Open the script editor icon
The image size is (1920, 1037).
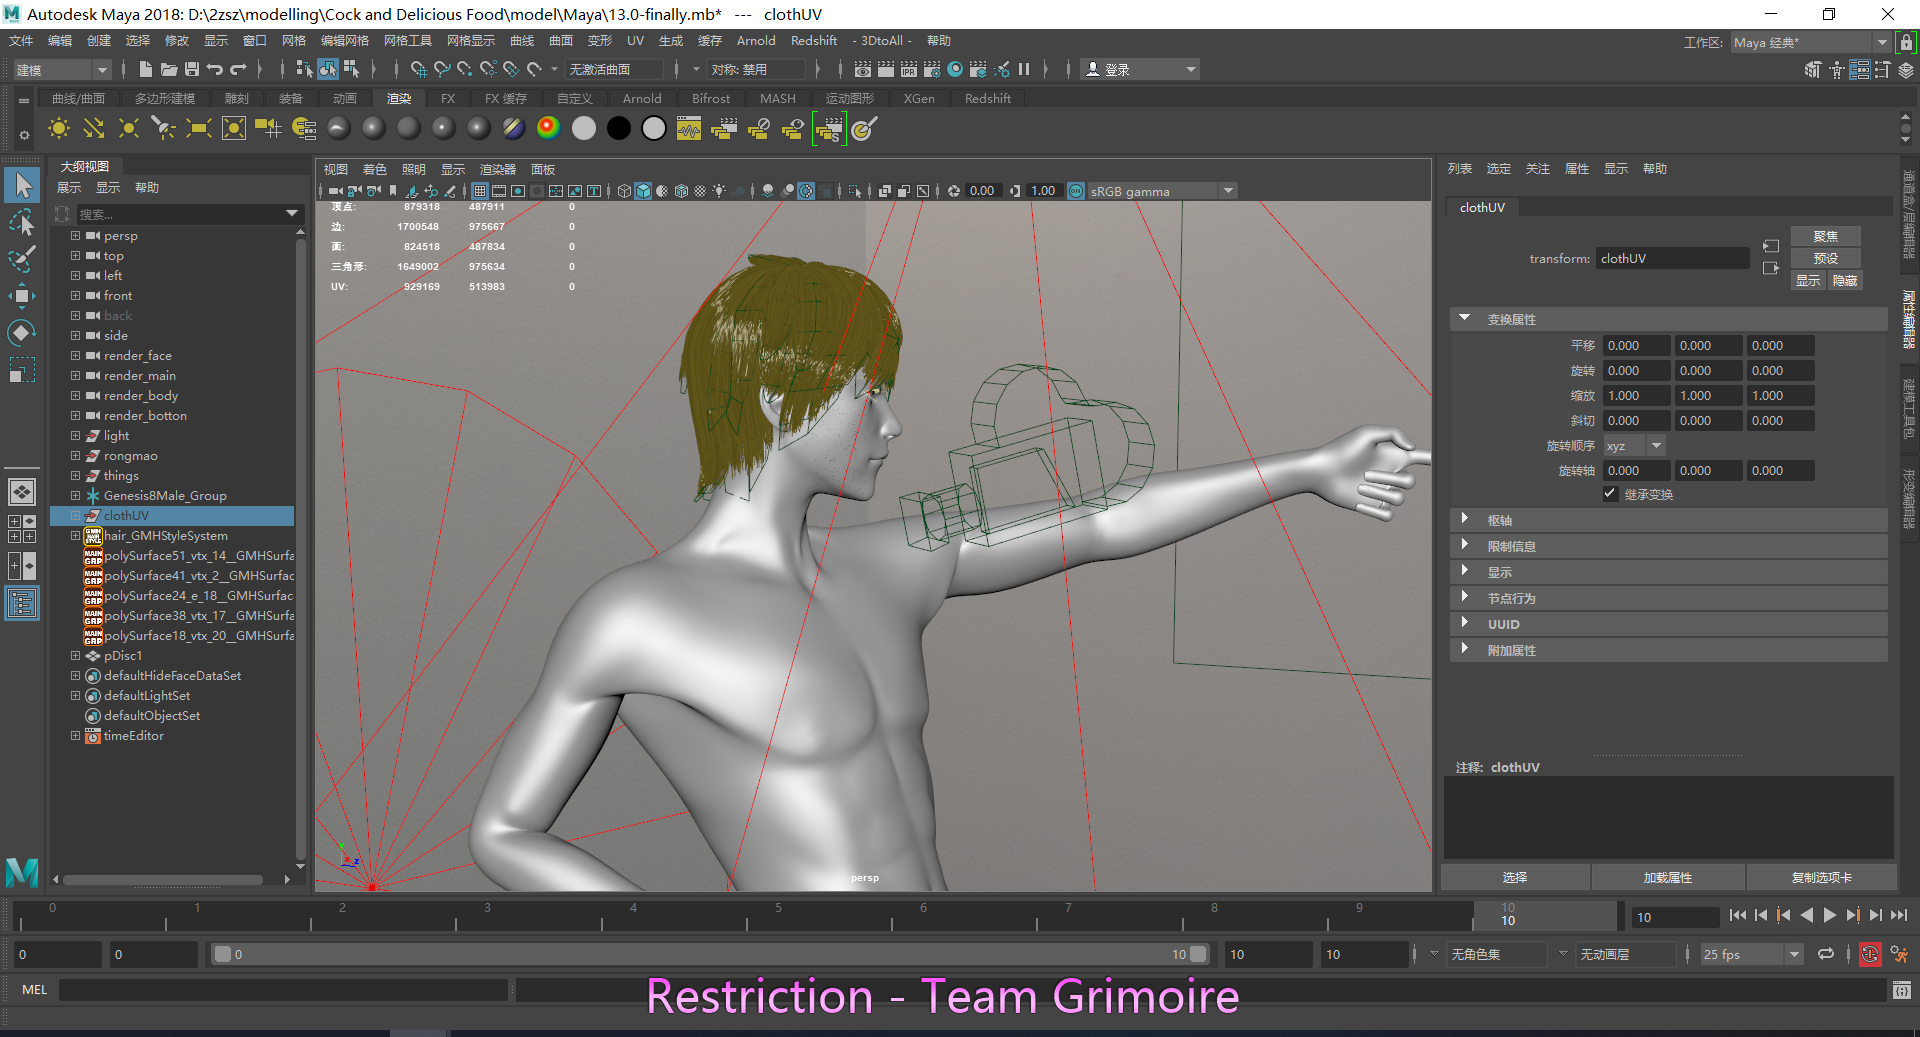point(1901,990)
